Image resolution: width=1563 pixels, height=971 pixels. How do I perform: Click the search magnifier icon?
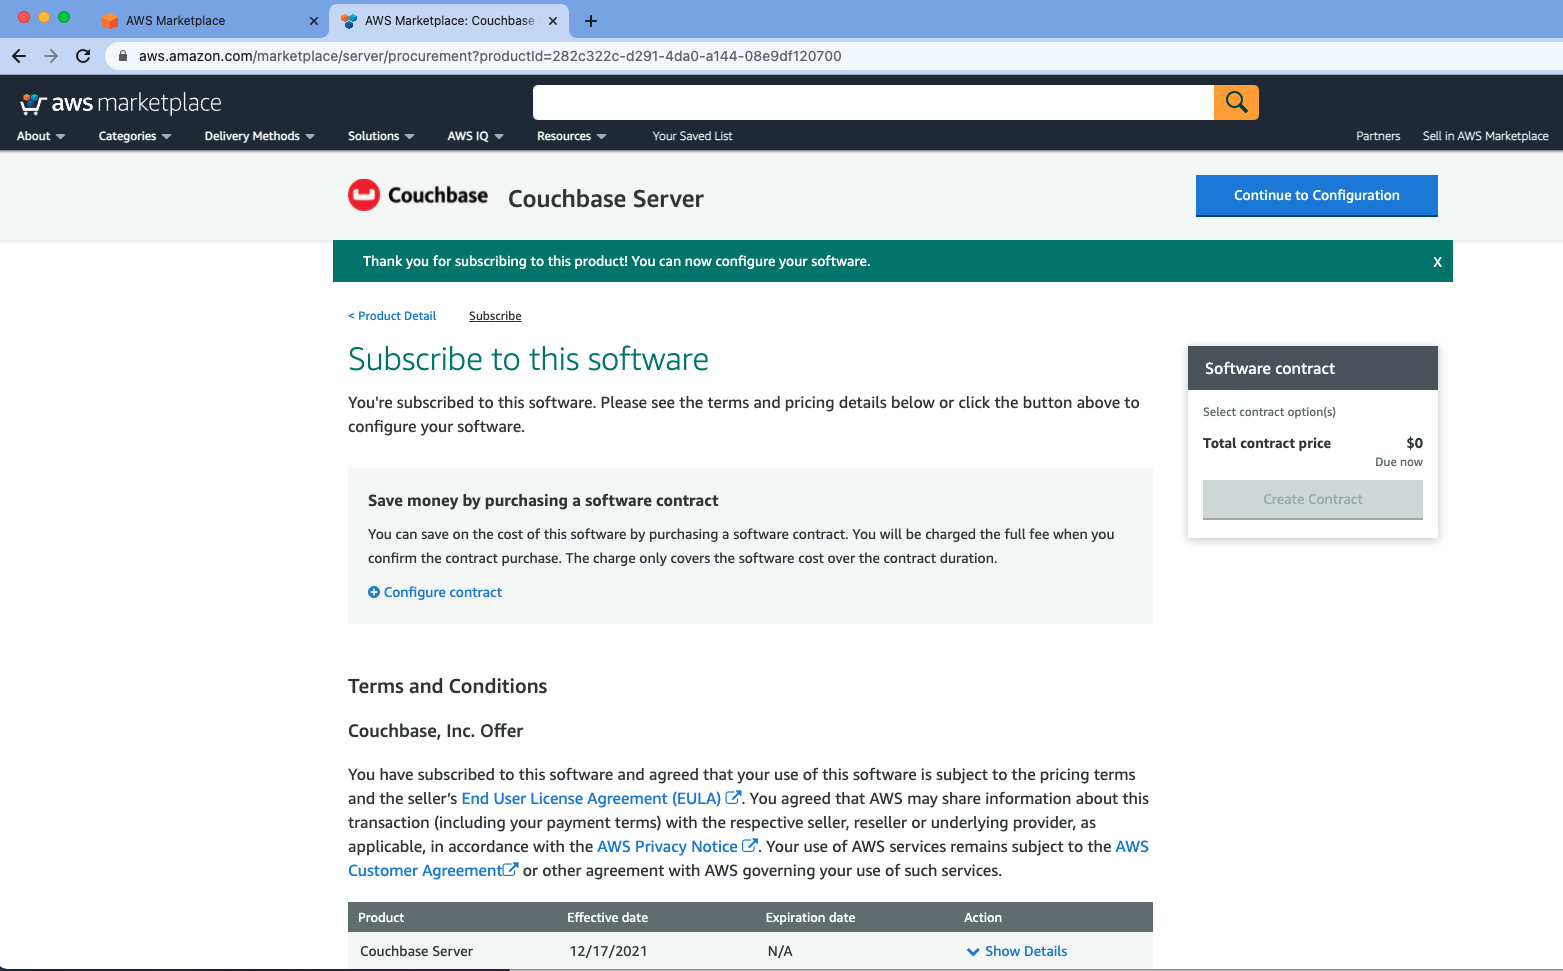1236,101
